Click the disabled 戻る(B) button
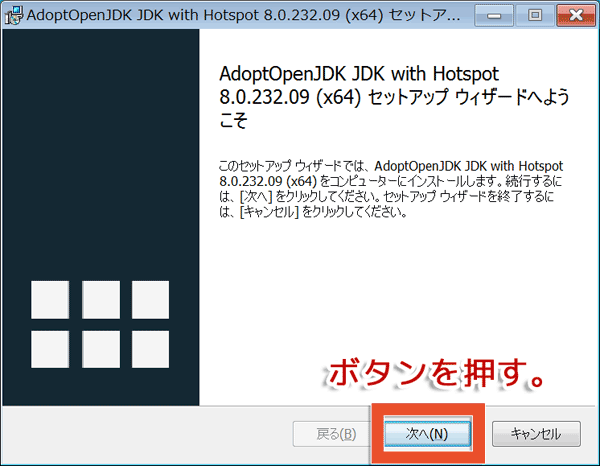 coord(332,434)
